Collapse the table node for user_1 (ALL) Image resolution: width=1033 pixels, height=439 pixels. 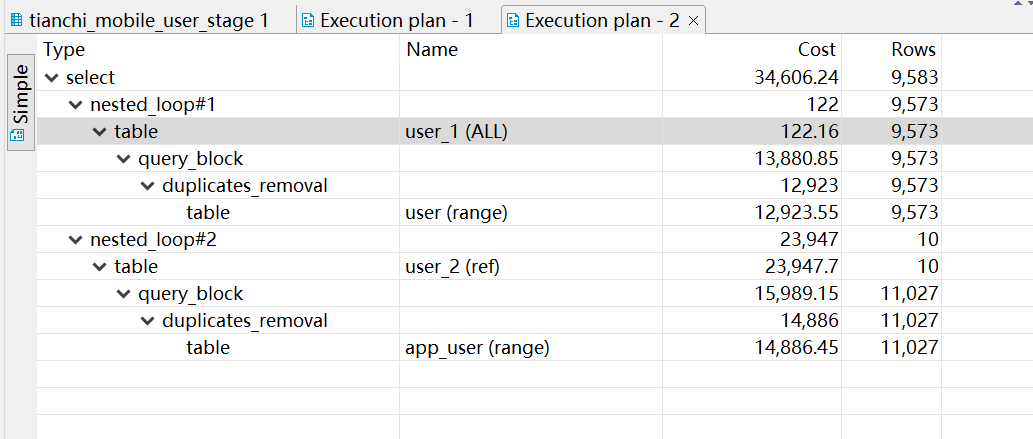99,132
